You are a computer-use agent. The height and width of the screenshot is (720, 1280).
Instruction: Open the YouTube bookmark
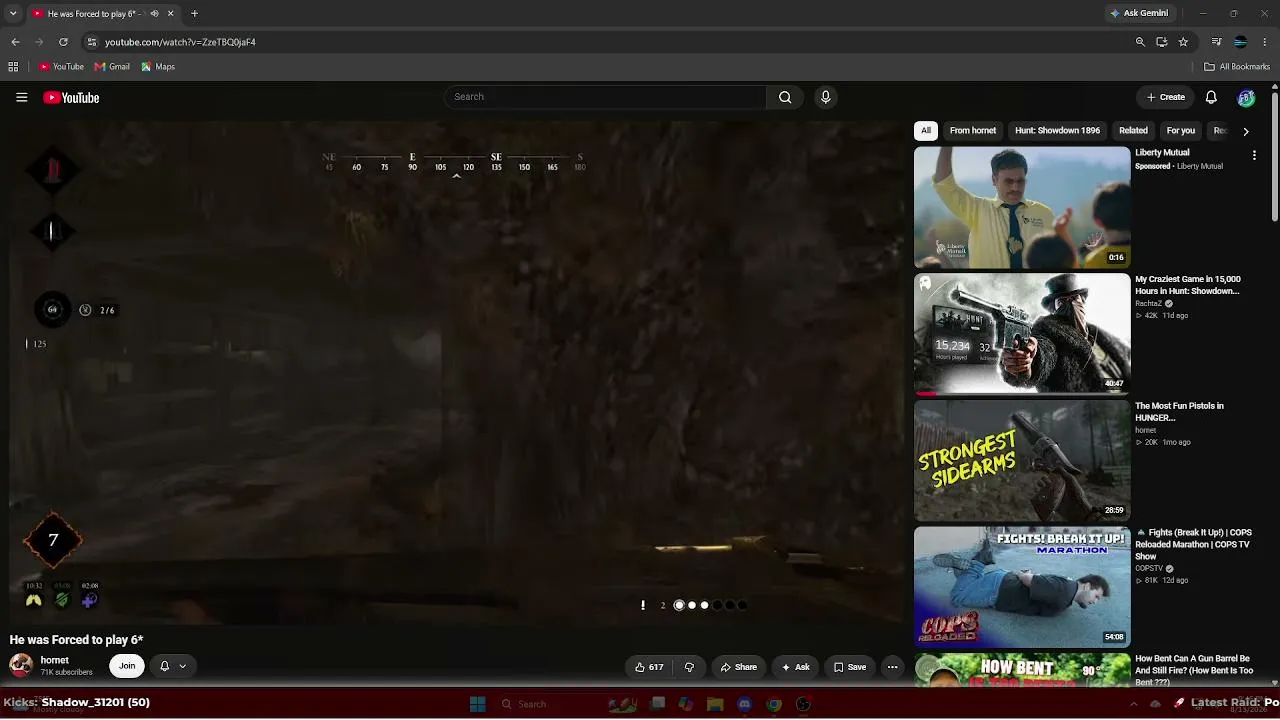(61, 67)
